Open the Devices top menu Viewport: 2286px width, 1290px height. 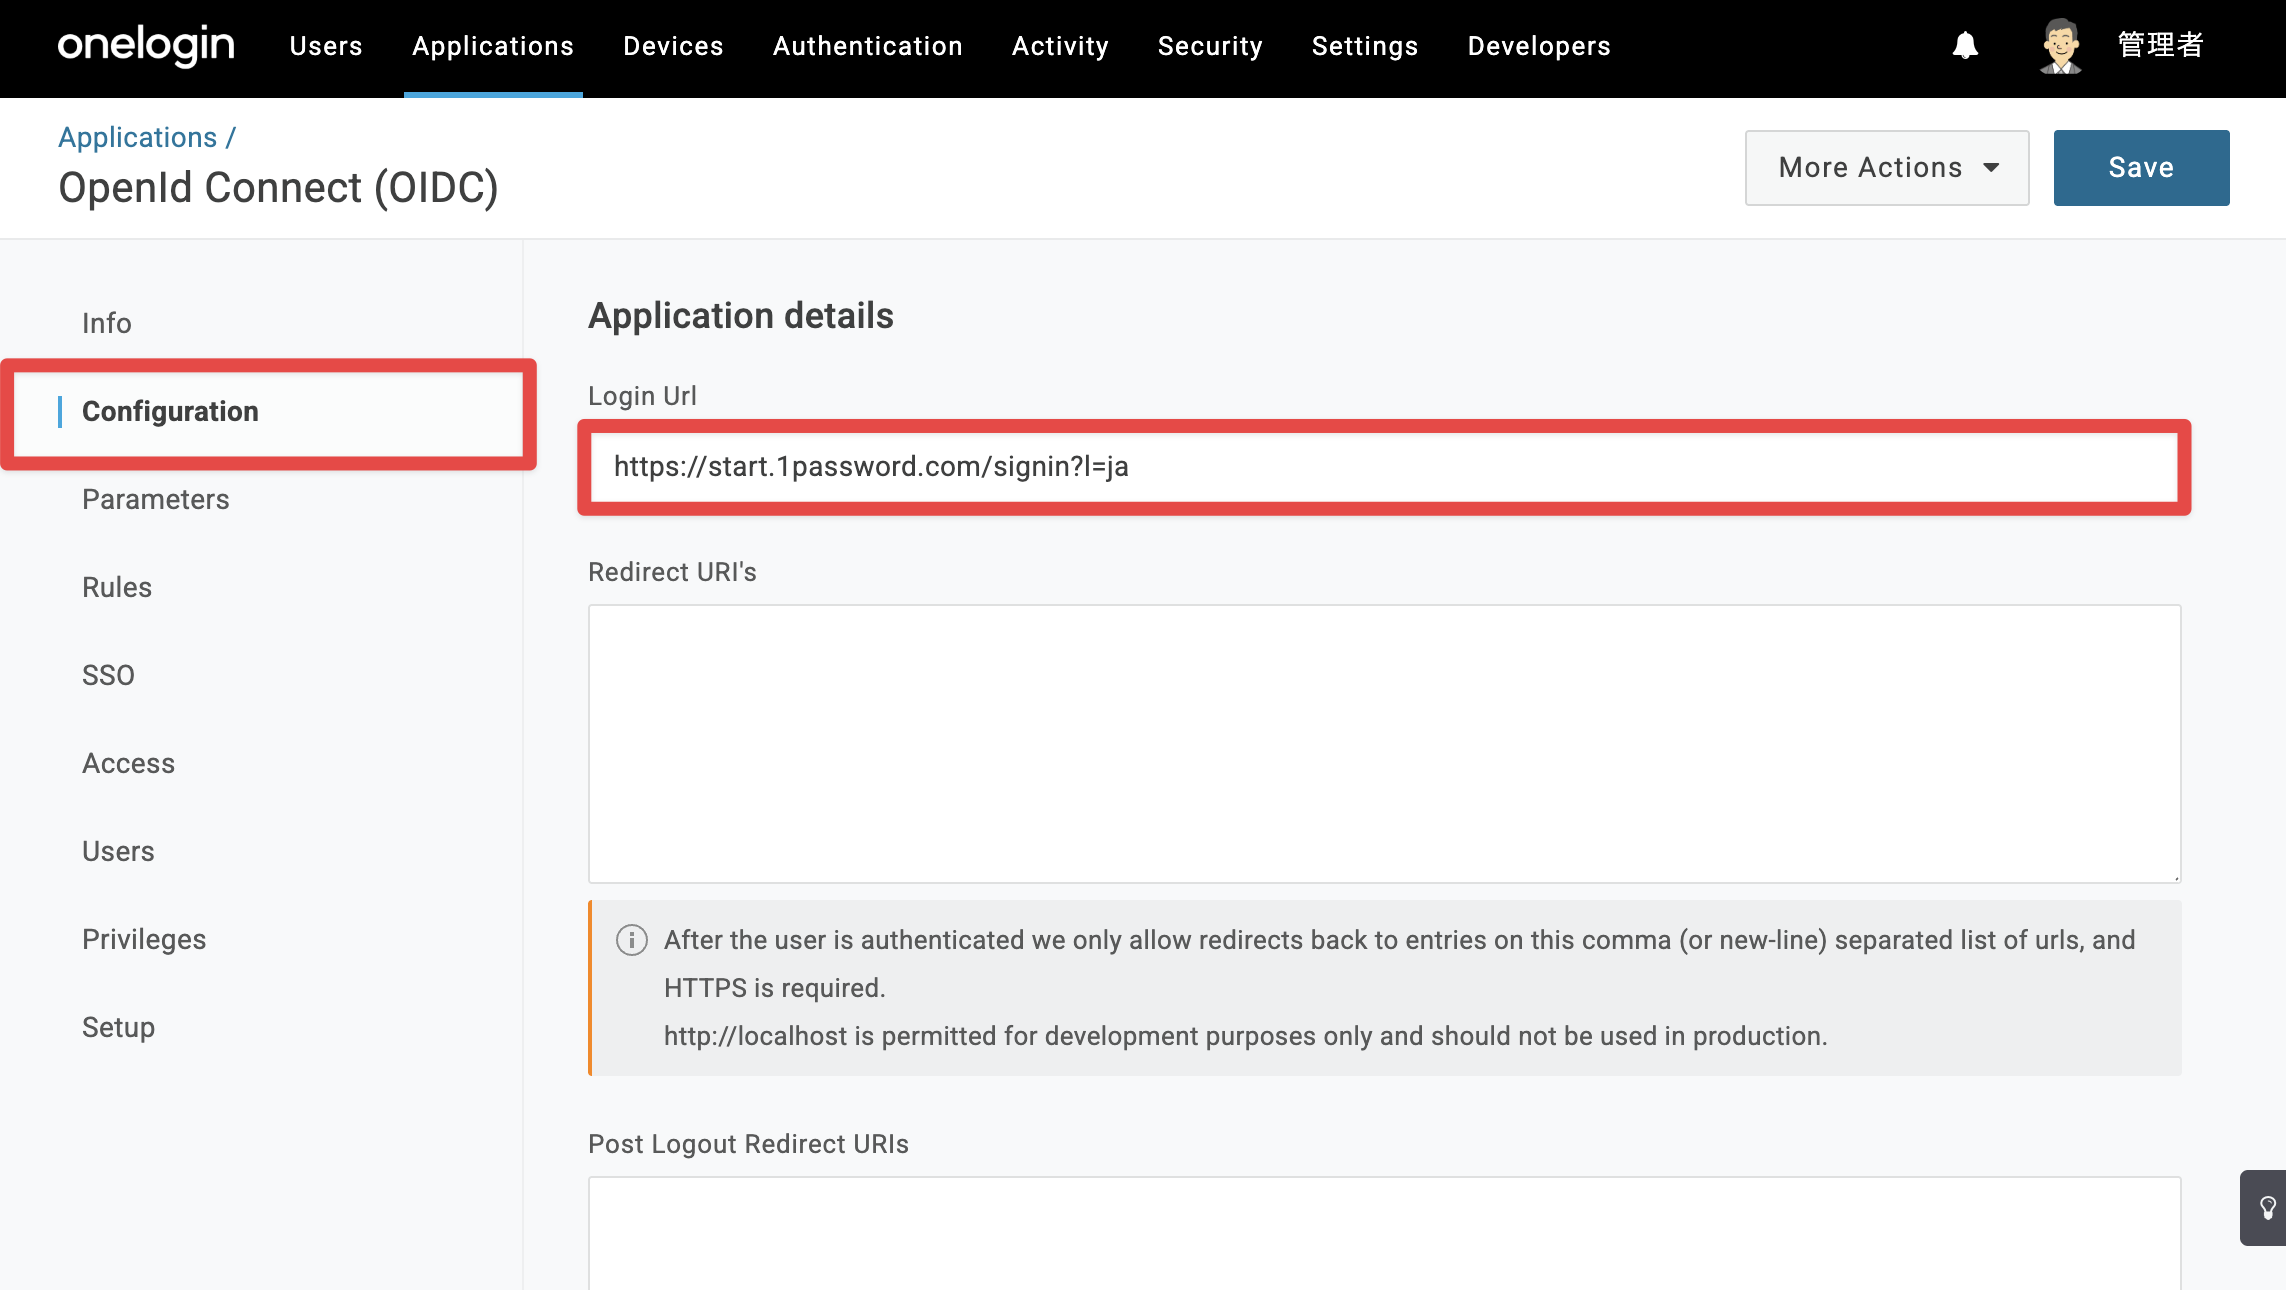(x=673, y=46)
